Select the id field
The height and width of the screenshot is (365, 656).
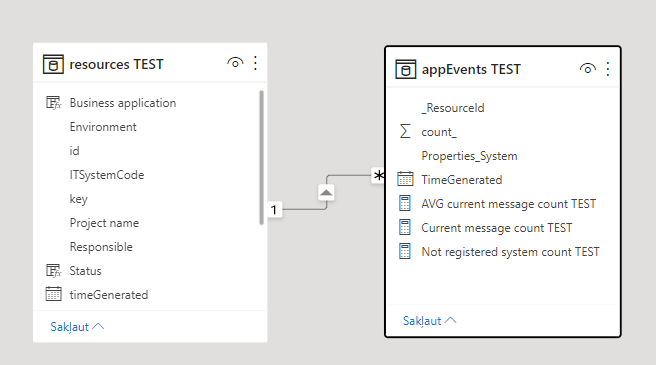74,151
